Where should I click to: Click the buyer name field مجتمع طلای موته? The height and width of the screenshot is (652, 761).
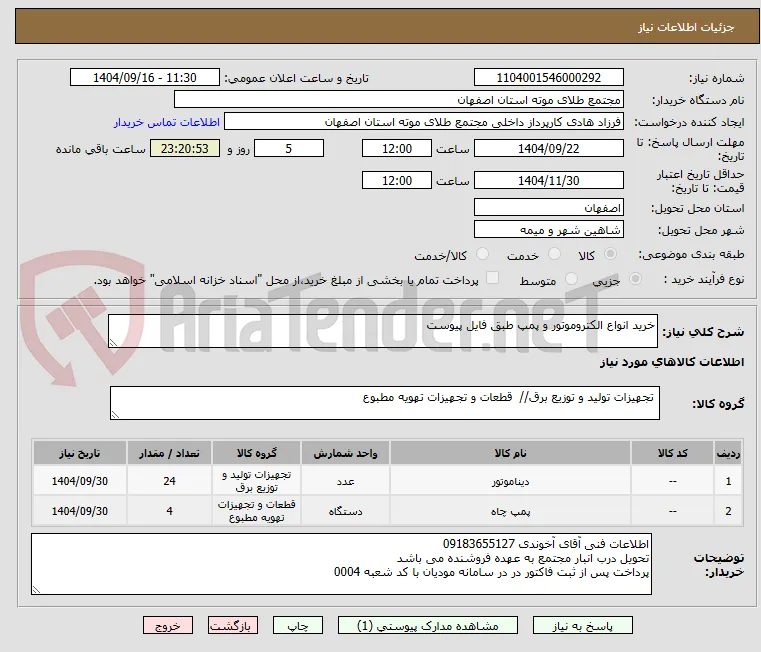tap(399, 100)
